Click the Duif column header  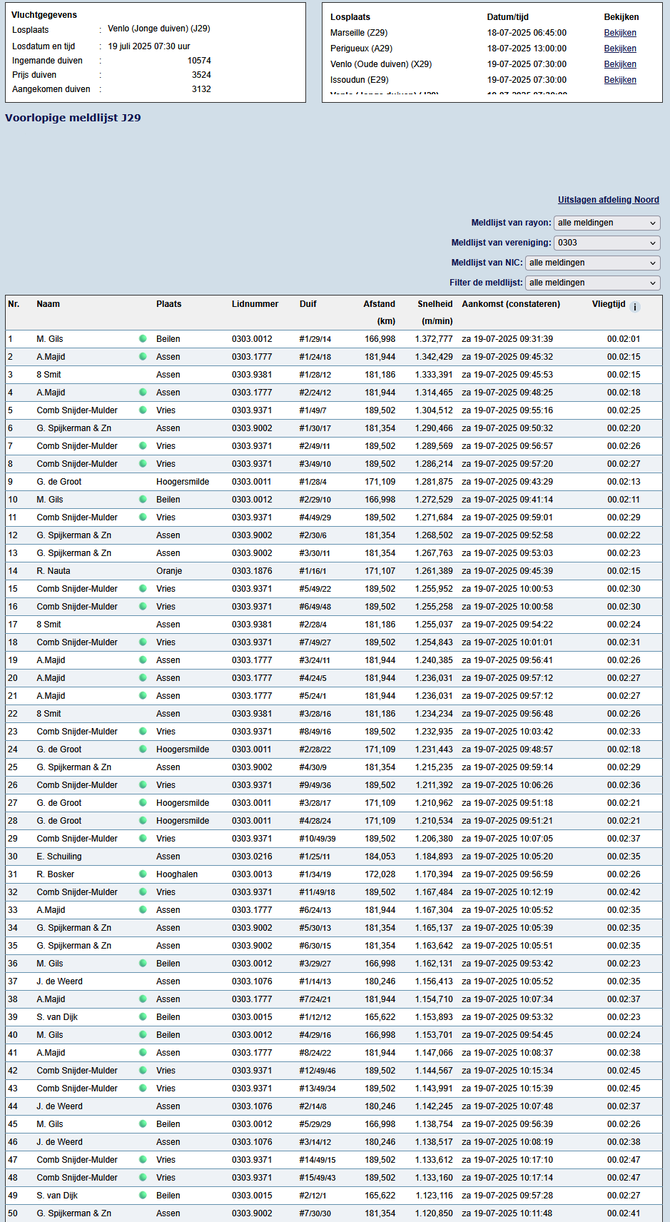pyautogui.click(x=308, y=303)
